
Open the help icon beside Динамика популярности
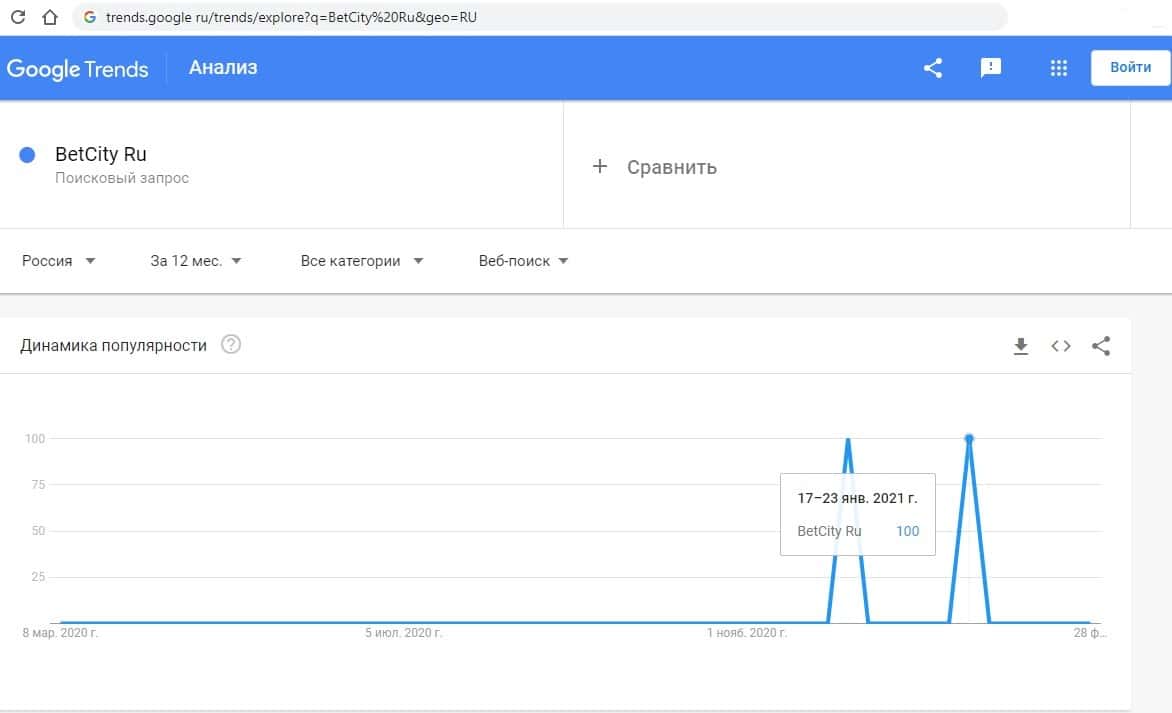(x=231, y=345)
